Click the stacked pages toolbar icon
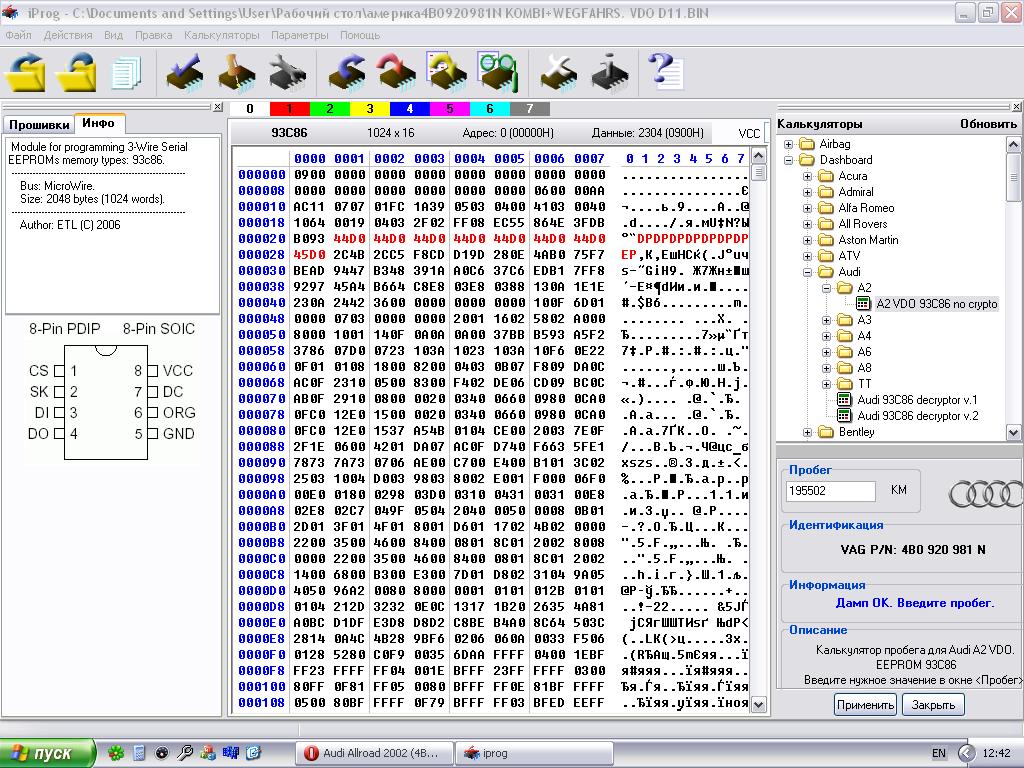 [127, 73]
